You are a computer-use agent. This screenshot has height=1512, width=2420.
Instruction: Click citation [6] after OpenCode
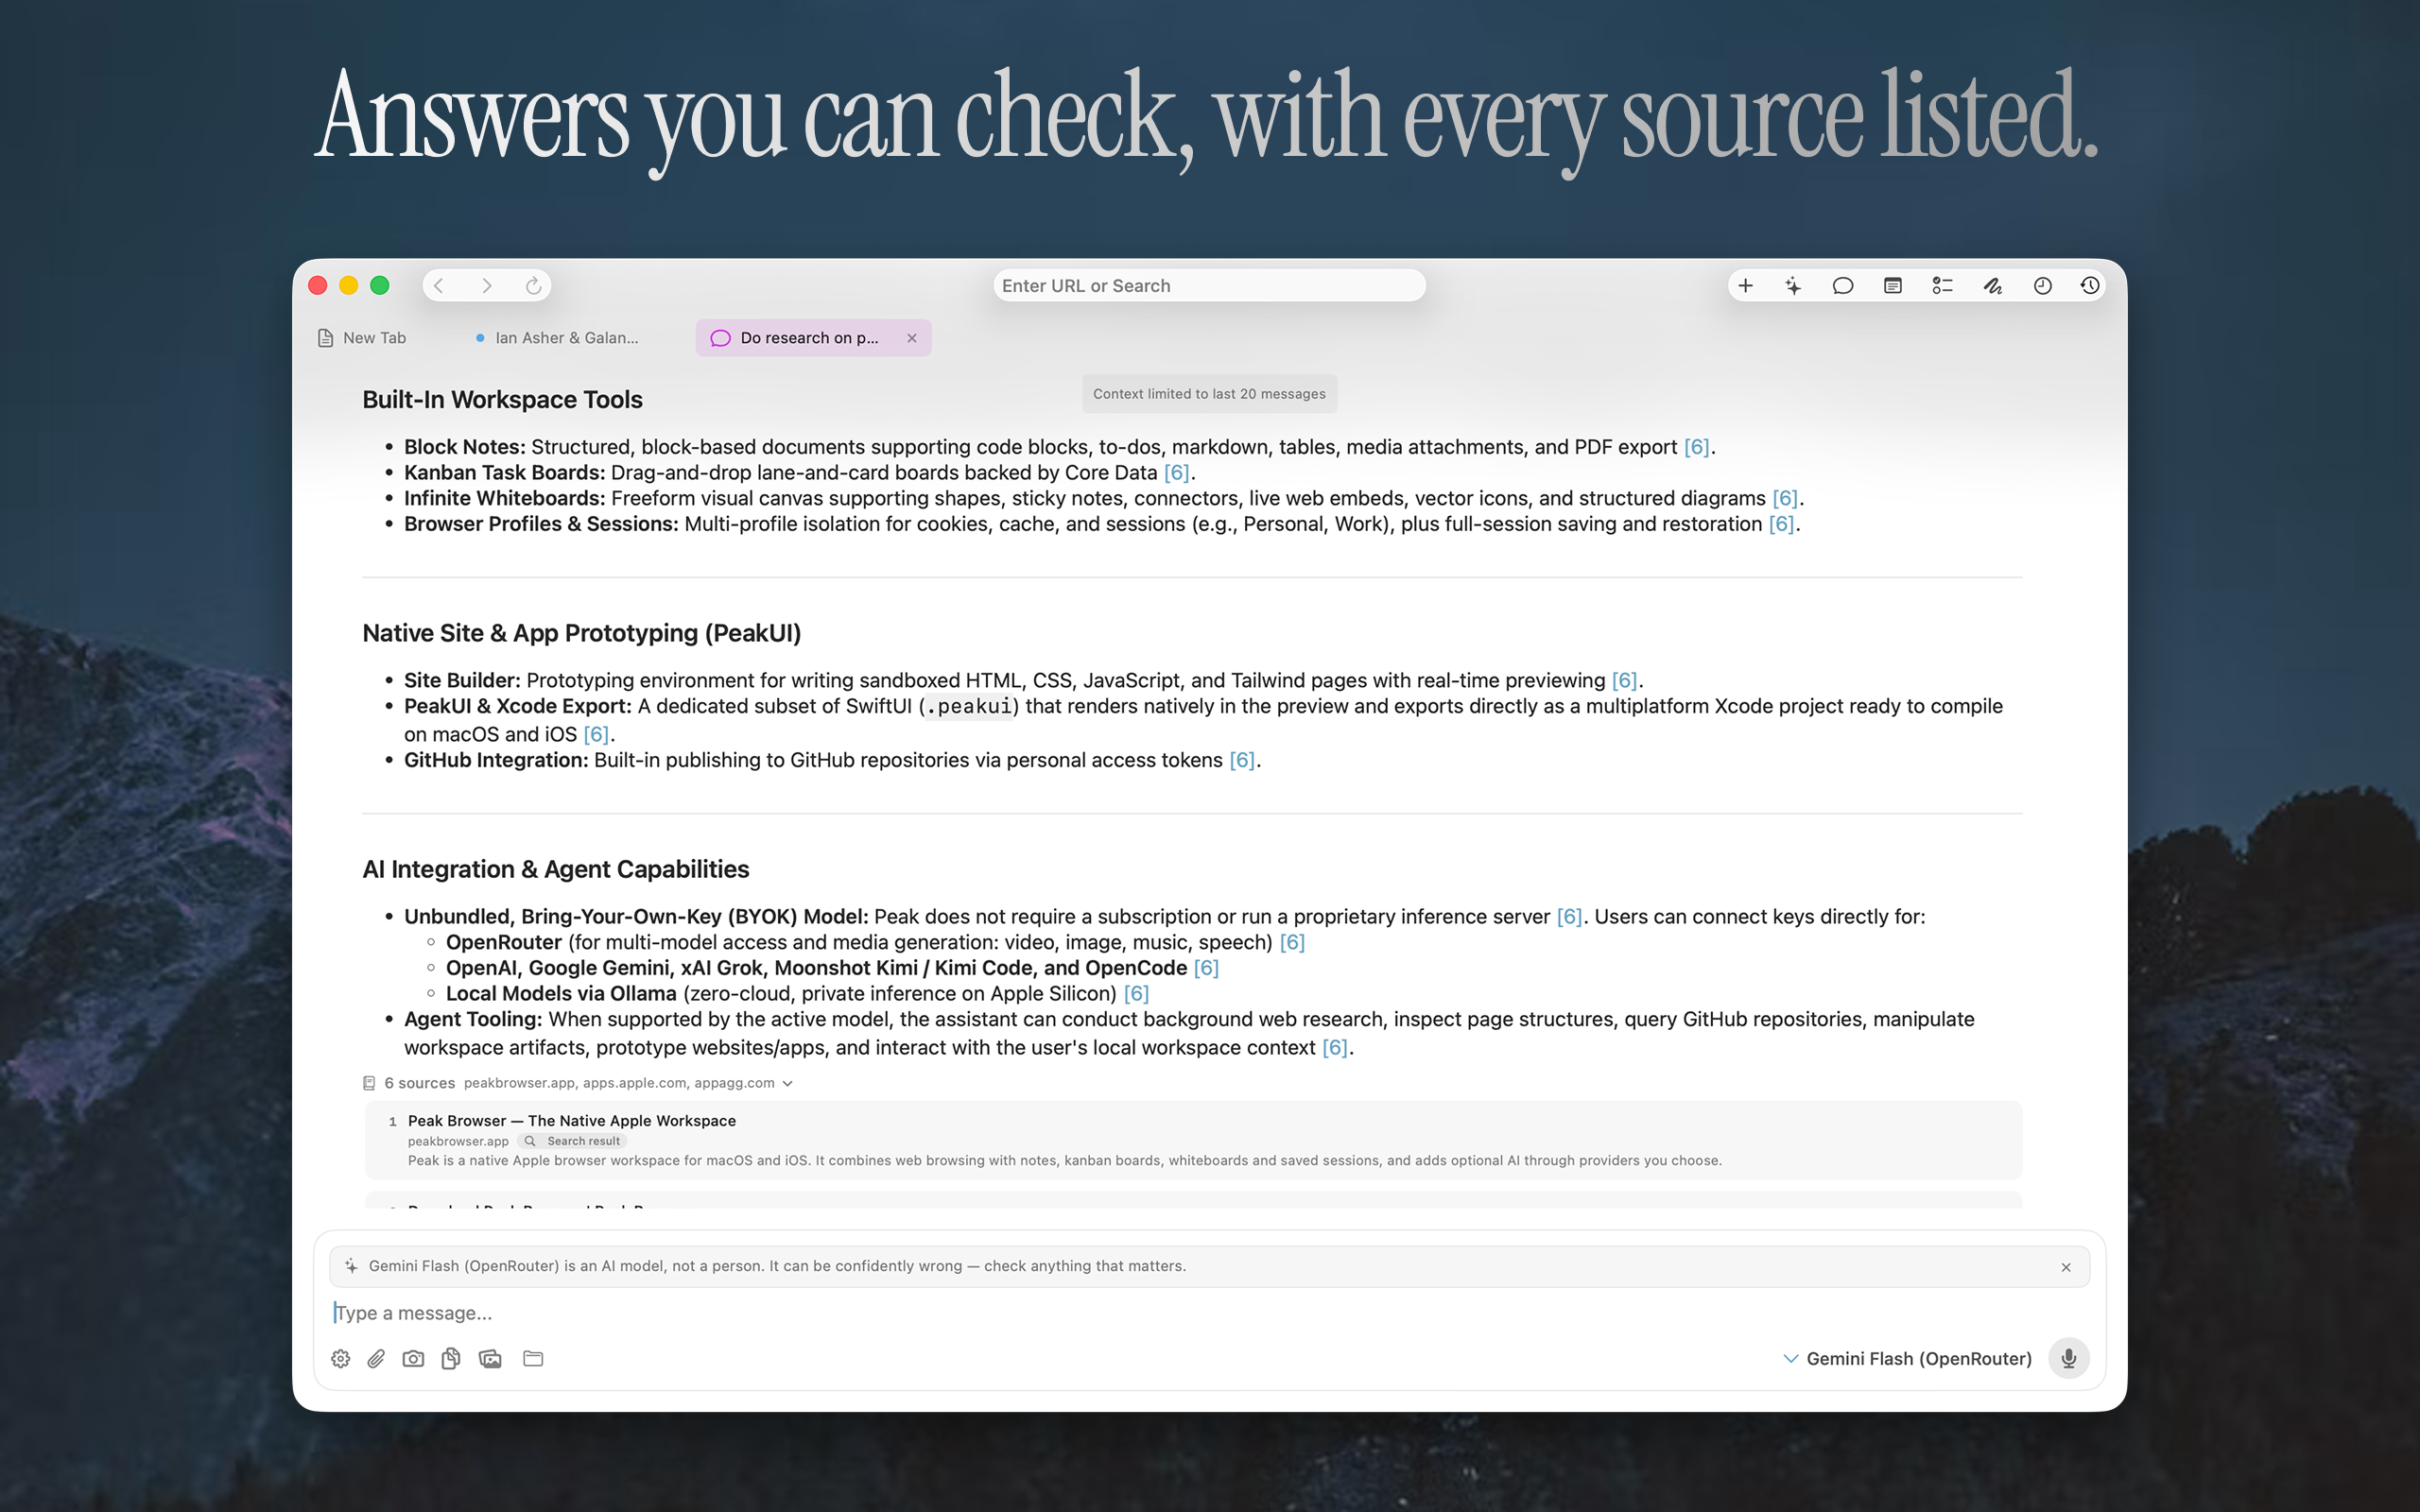point(1206,968)
